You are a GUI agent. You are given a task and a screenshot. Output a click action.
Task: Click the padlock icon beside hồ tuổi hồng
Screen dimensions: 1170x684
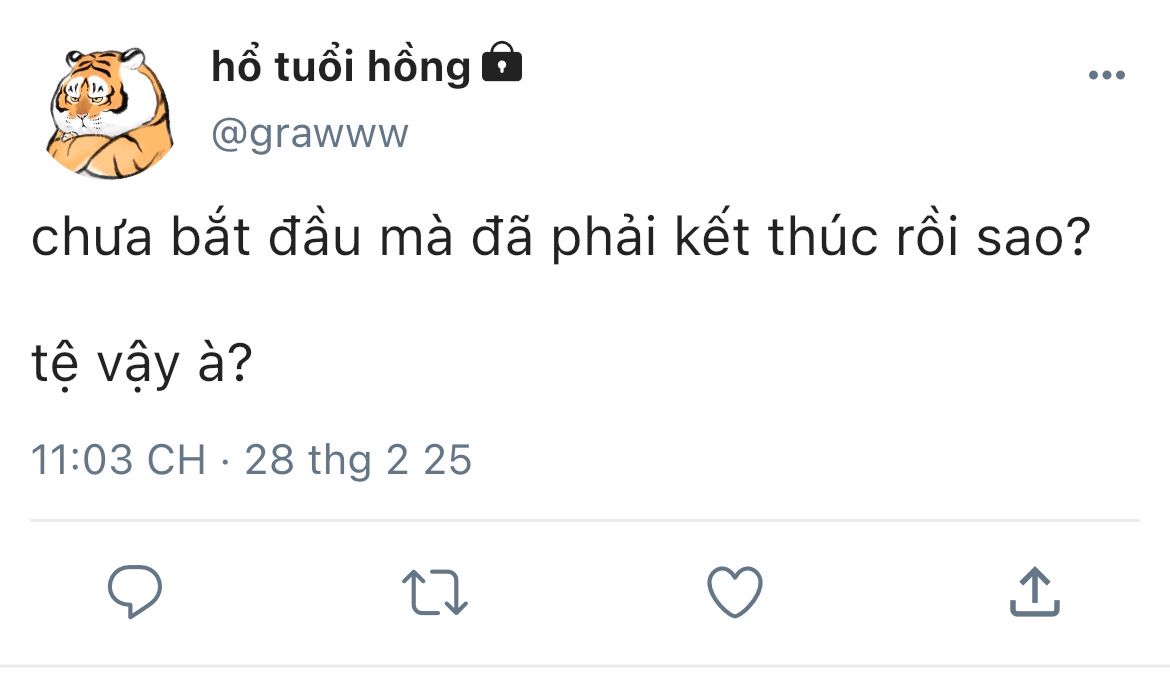coord(501,62)
